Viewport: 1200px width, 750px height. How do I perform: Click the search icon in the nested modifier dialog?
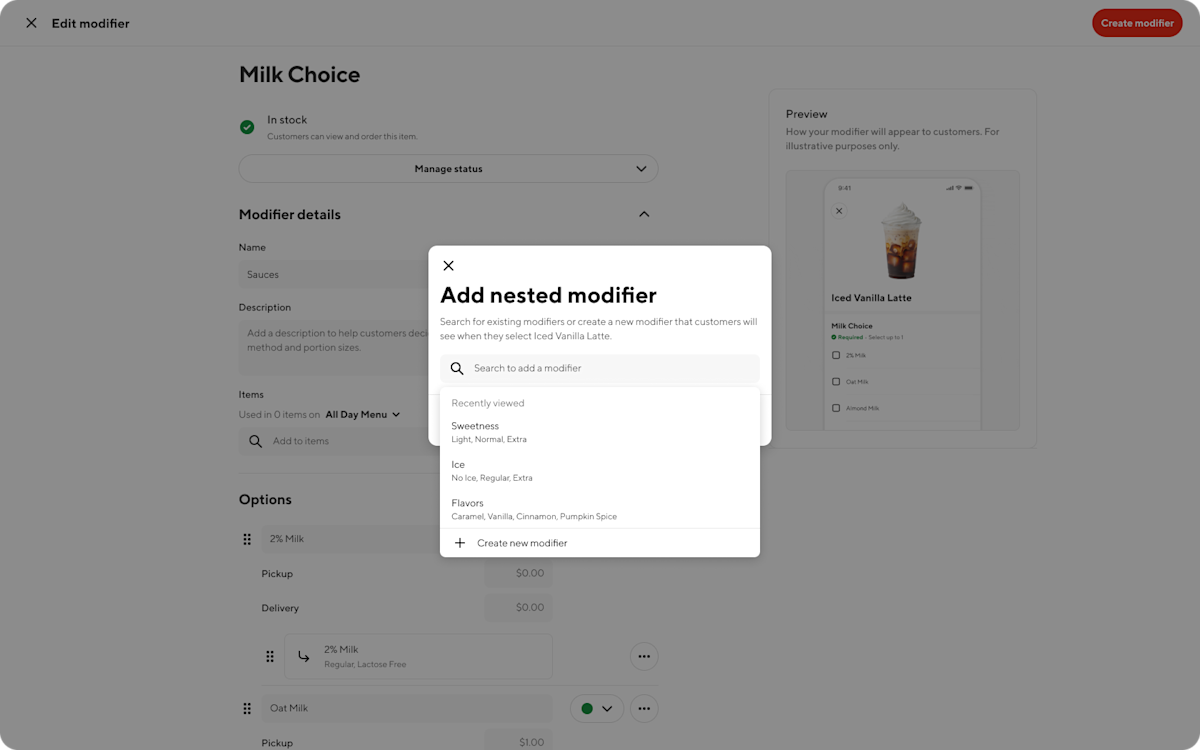(457, 369)
